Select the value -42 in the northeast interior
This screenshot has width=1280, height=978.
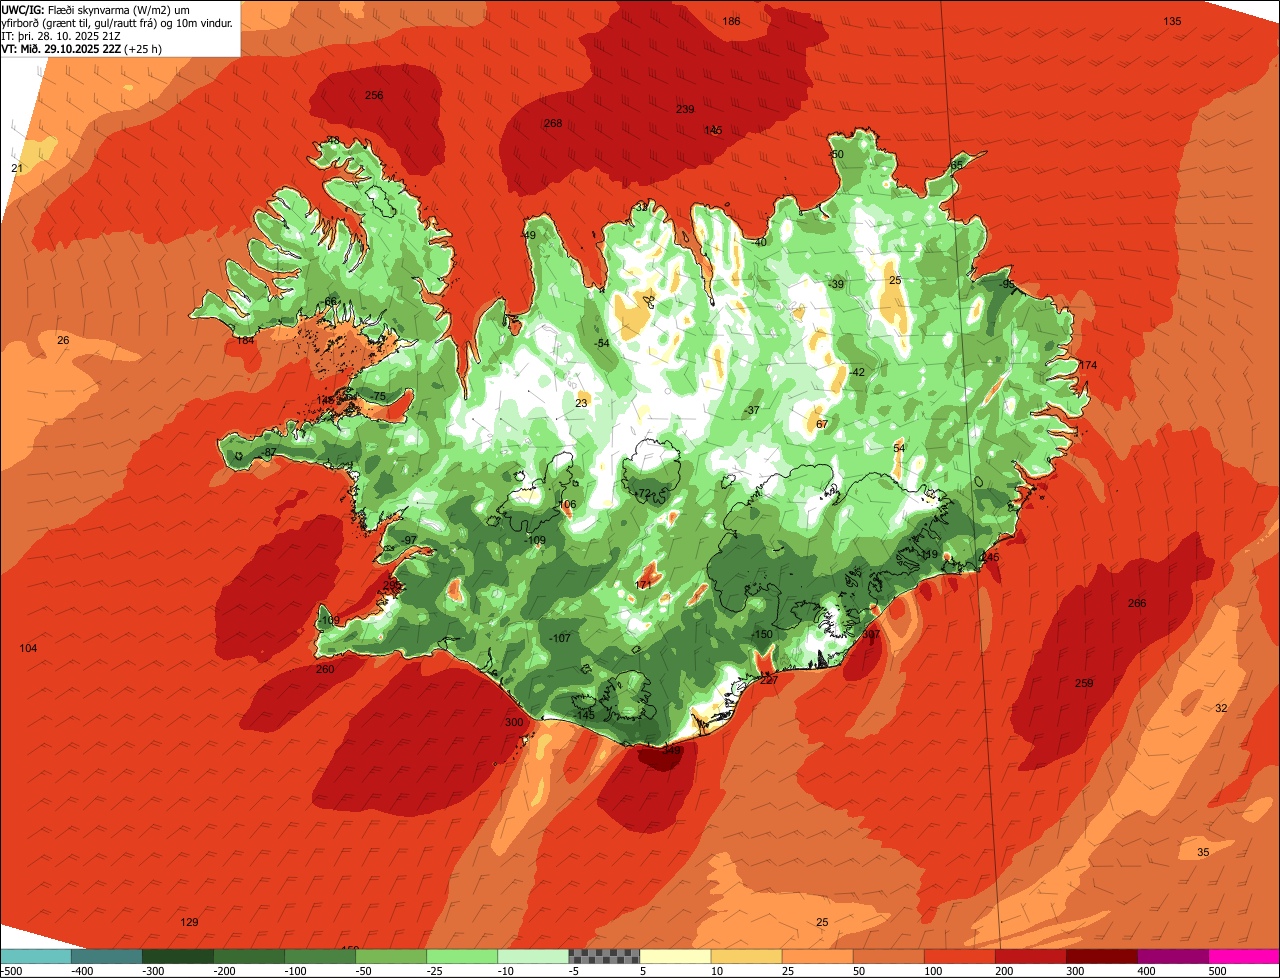point(856,372)
